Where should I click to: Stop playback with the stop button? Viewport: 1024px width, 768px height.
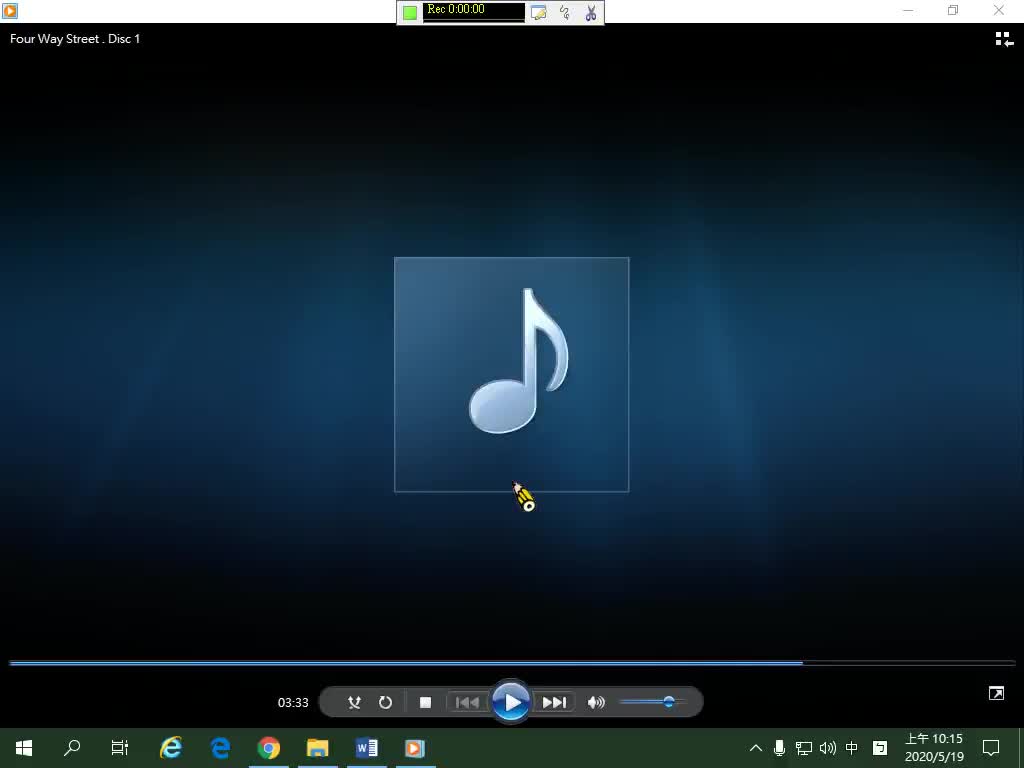point(425,702)
